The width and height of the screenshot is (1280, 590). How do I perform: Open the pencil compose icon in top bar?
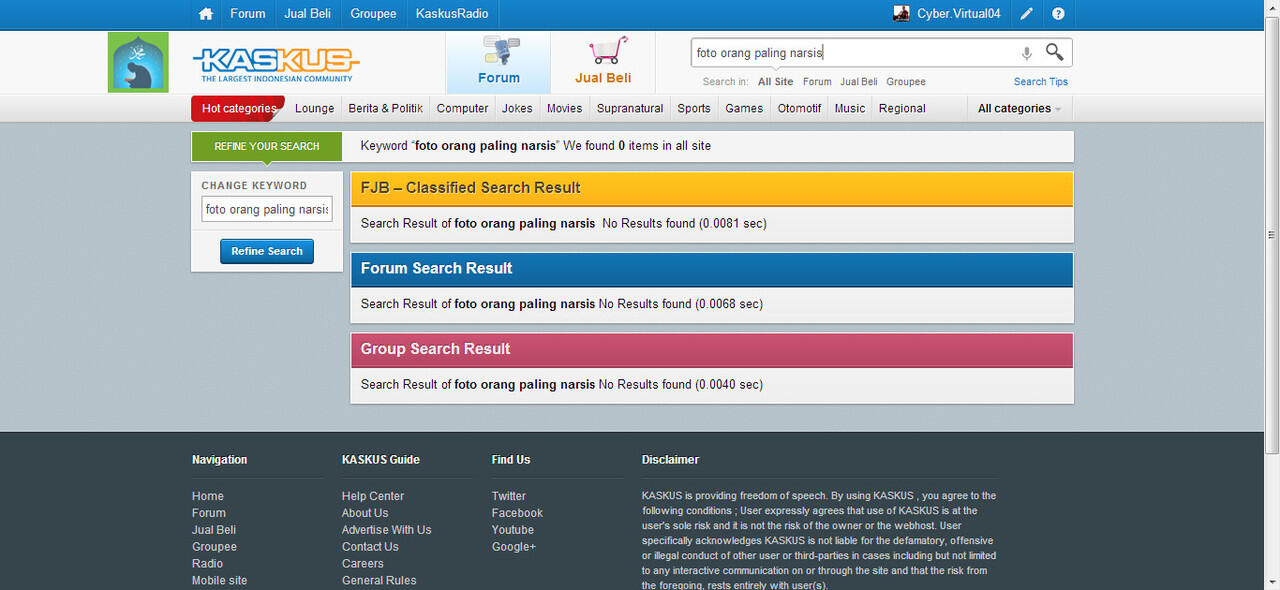coord(1027,14)
